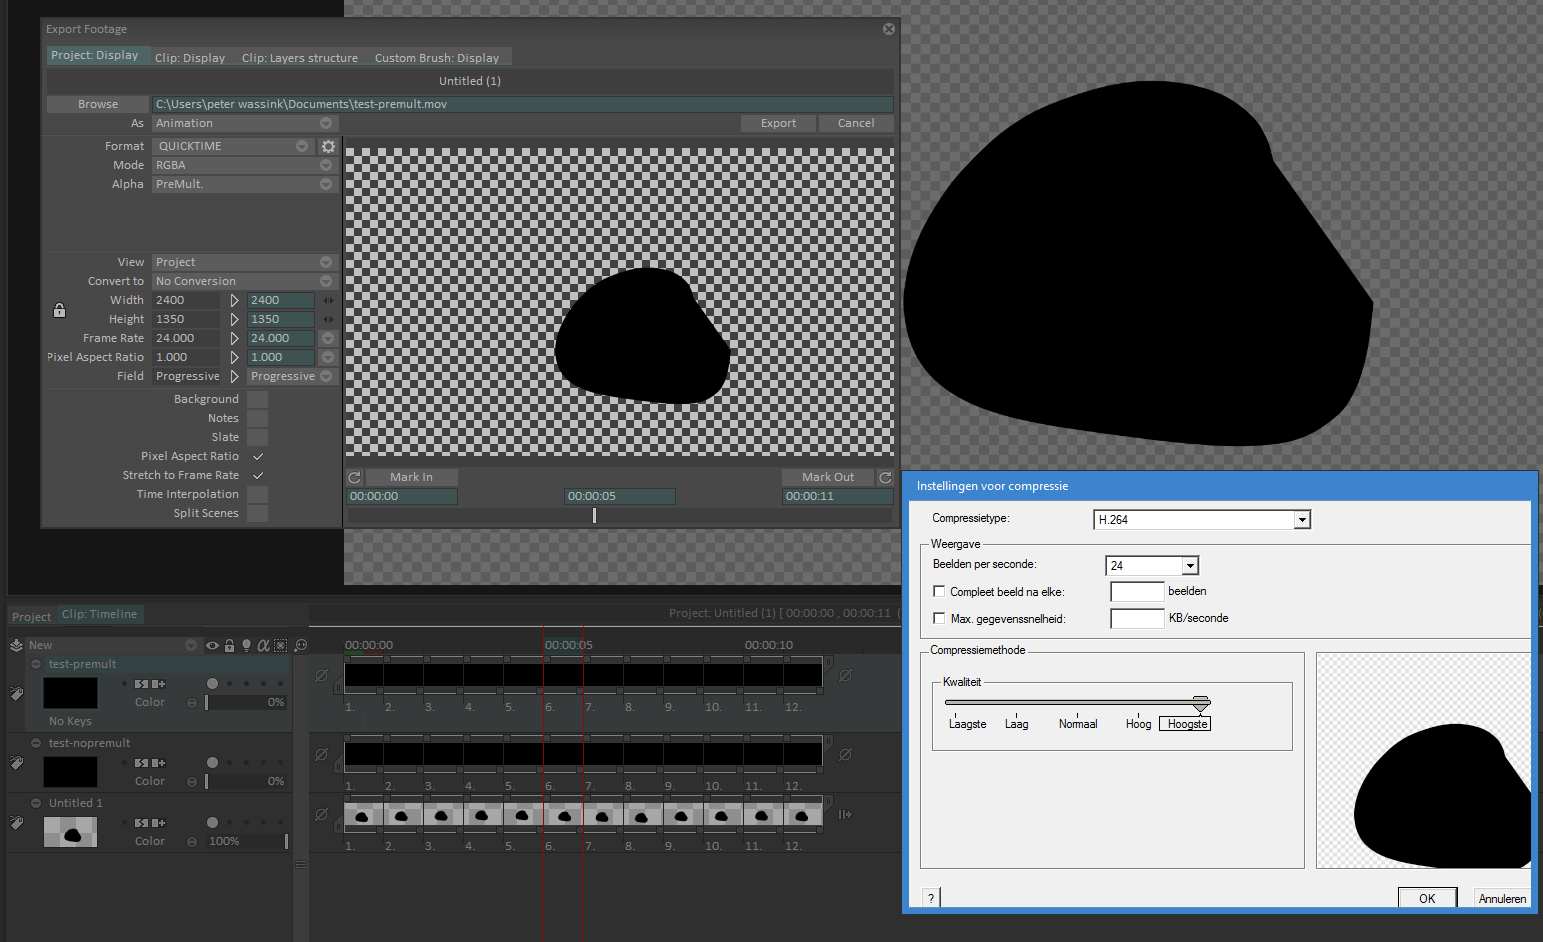Select the Clip: Timeline tab

[99, 614]
